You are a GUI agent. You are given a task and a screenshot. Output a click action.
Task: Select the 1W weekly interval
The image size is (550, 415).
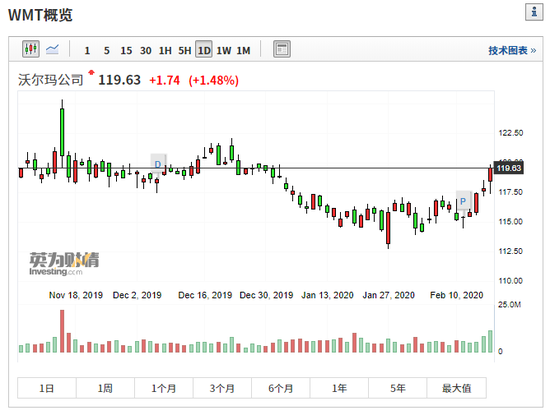pos(223,51)
